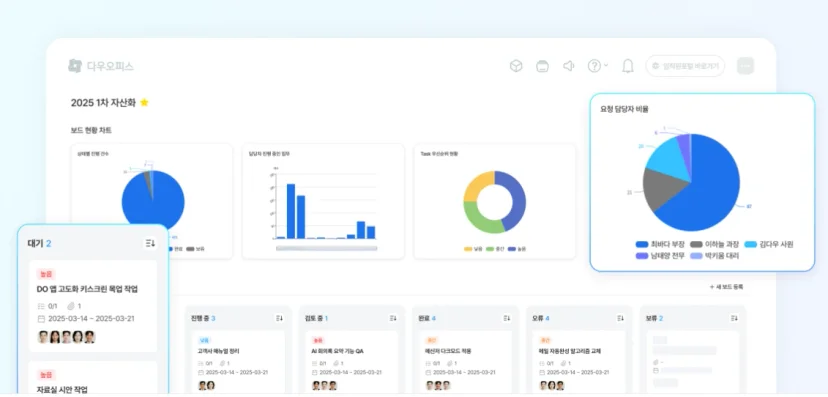Open the megaphone announcements icon
This screenshot has height=397, width=828.
pos(568,66)
